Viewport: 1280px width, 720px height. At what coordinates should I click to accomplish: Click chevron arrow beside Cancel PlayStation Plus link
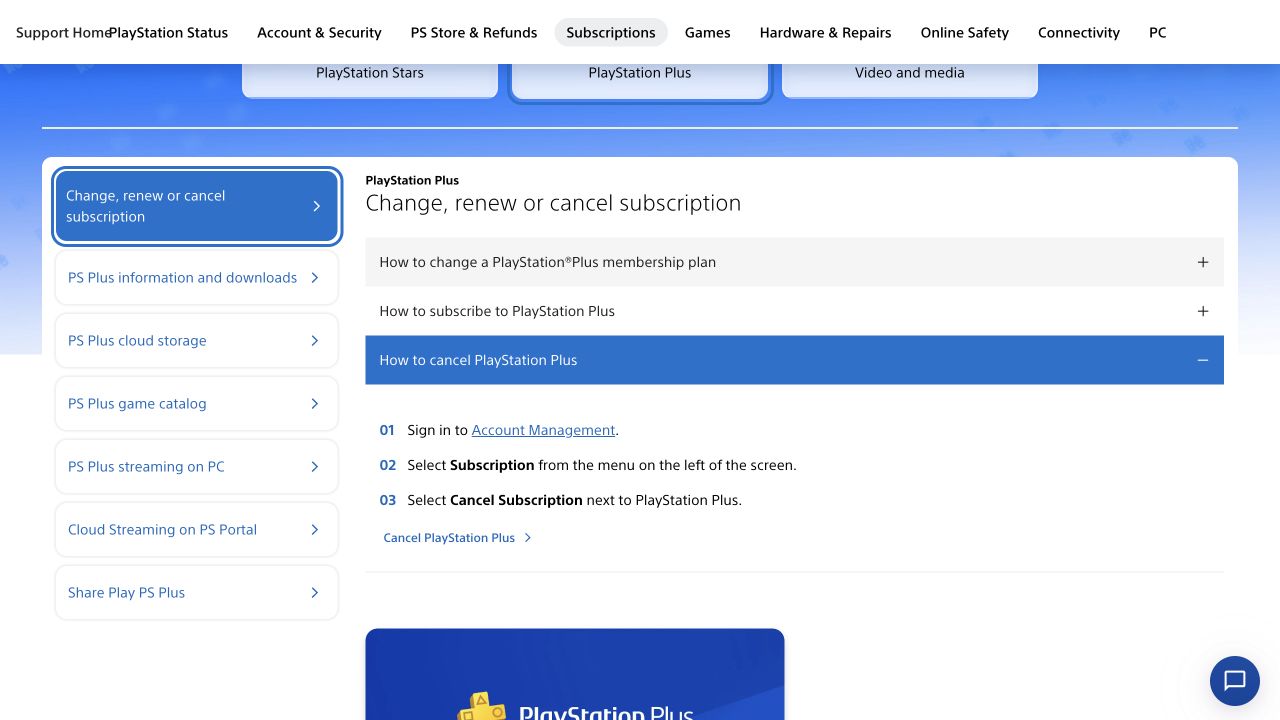tap(528, 538)
